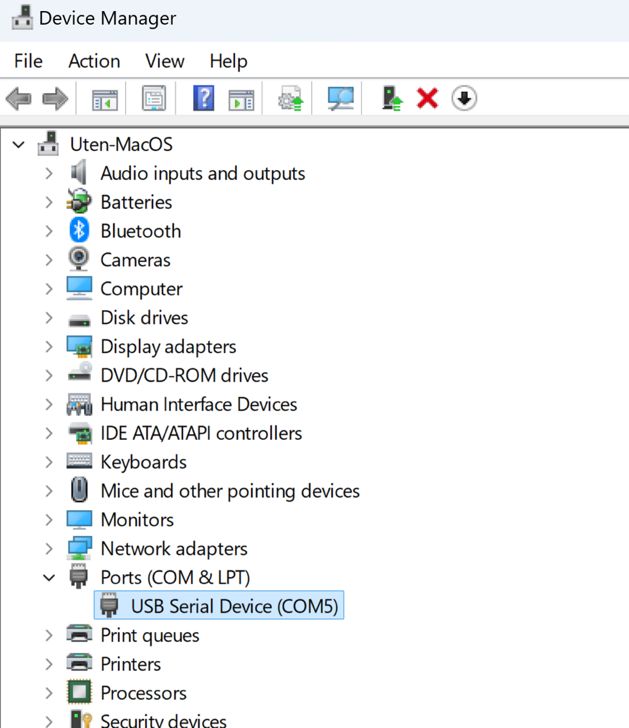
Task: Select the Disk drives label
Action: pos(144,318)
